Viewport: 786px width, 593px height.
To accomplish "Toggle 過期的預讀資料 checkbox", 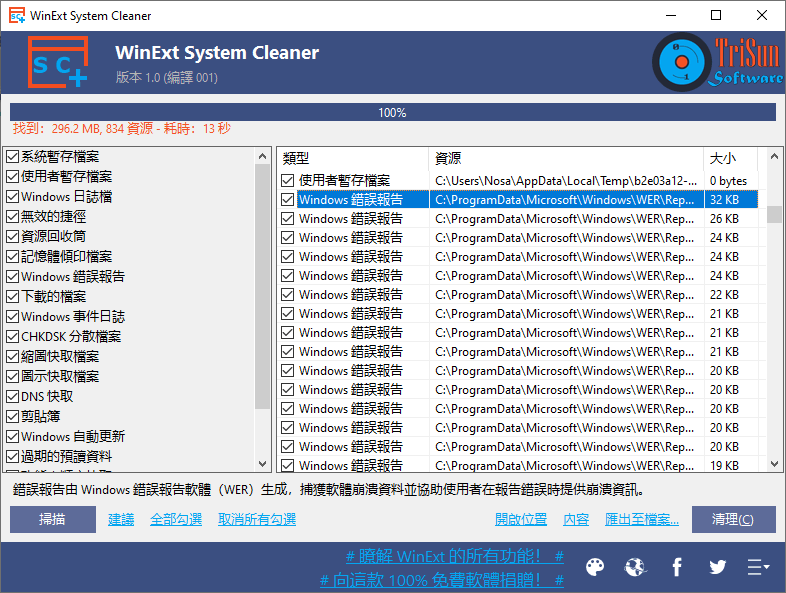I will point(13,457).
